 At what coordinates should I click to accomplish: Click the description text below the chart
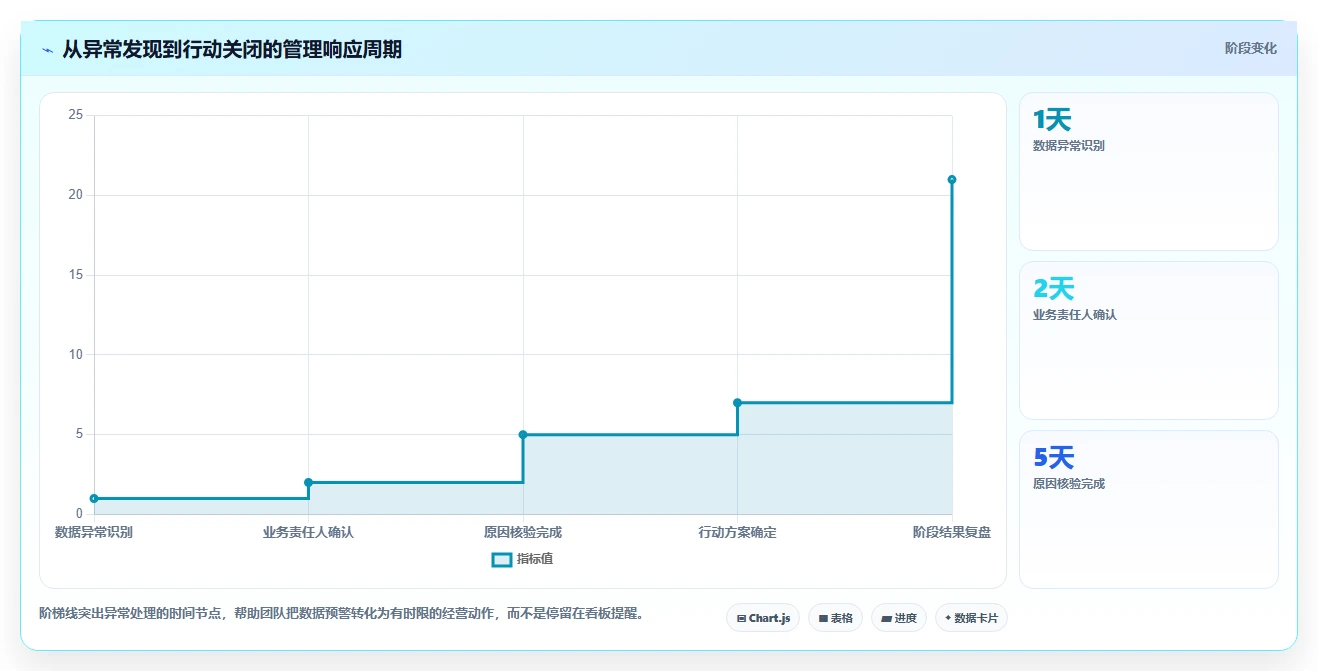[x=341, y=613]
